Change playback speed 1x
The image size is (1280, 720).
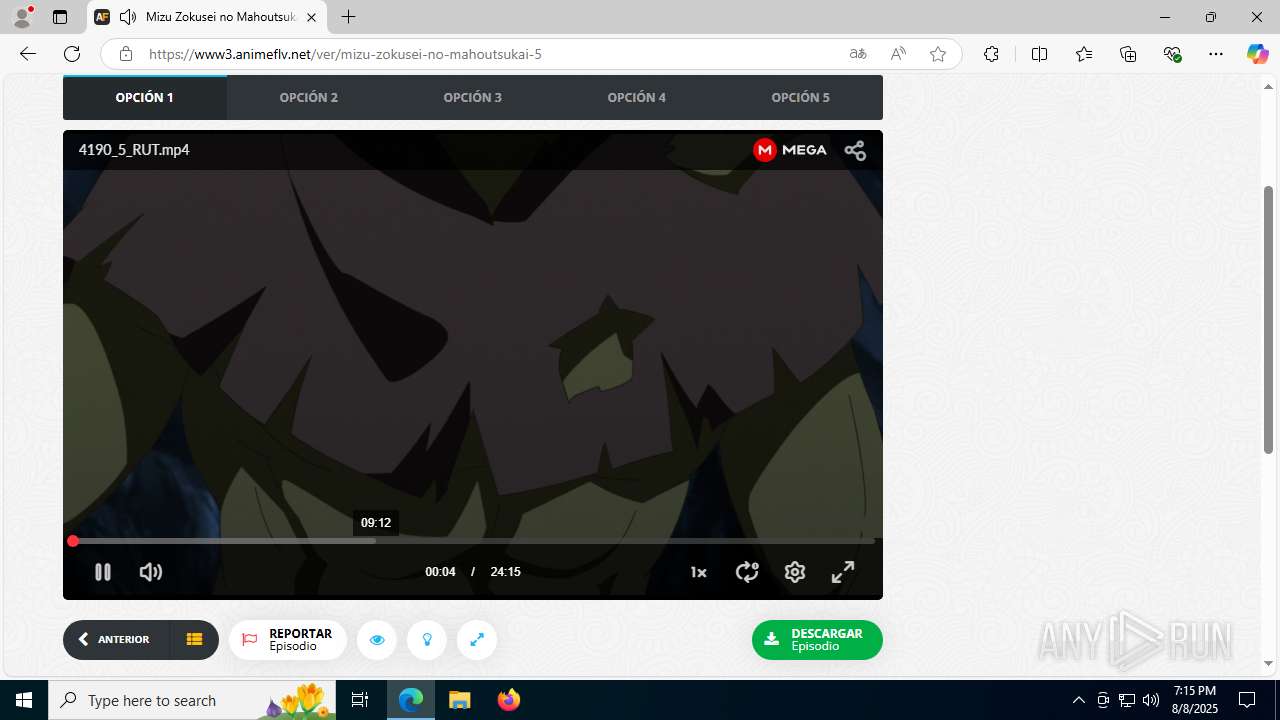tap(698, 572)
